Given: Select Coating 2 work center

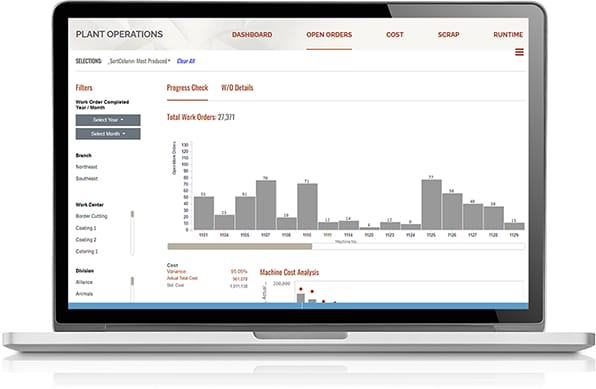Looking at the screenshot, I should 86,240.
